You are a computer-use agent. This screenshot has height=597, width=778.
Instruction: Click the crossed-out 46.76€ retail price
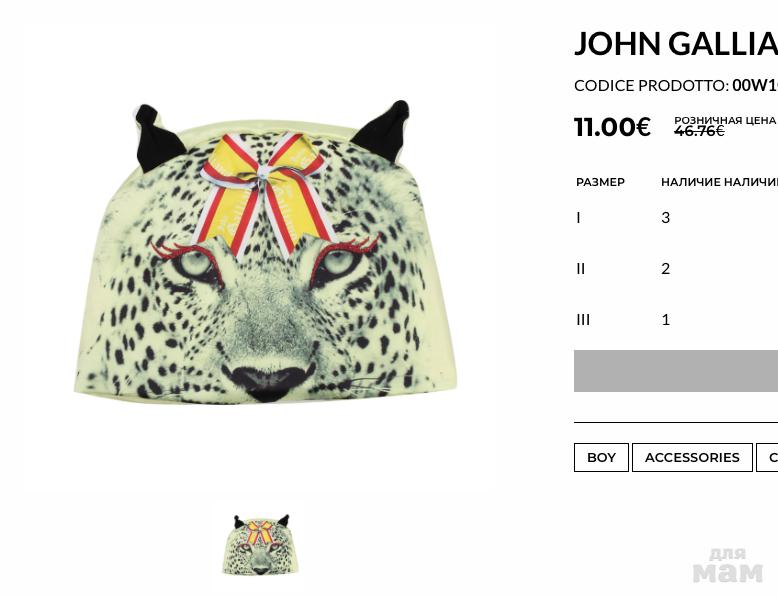pos(699,131)
